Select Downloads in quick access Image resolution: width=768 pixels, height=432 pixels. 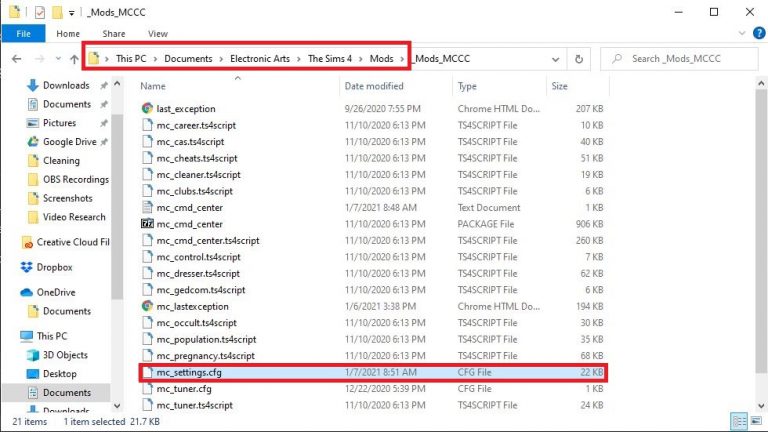pos(66,85)
